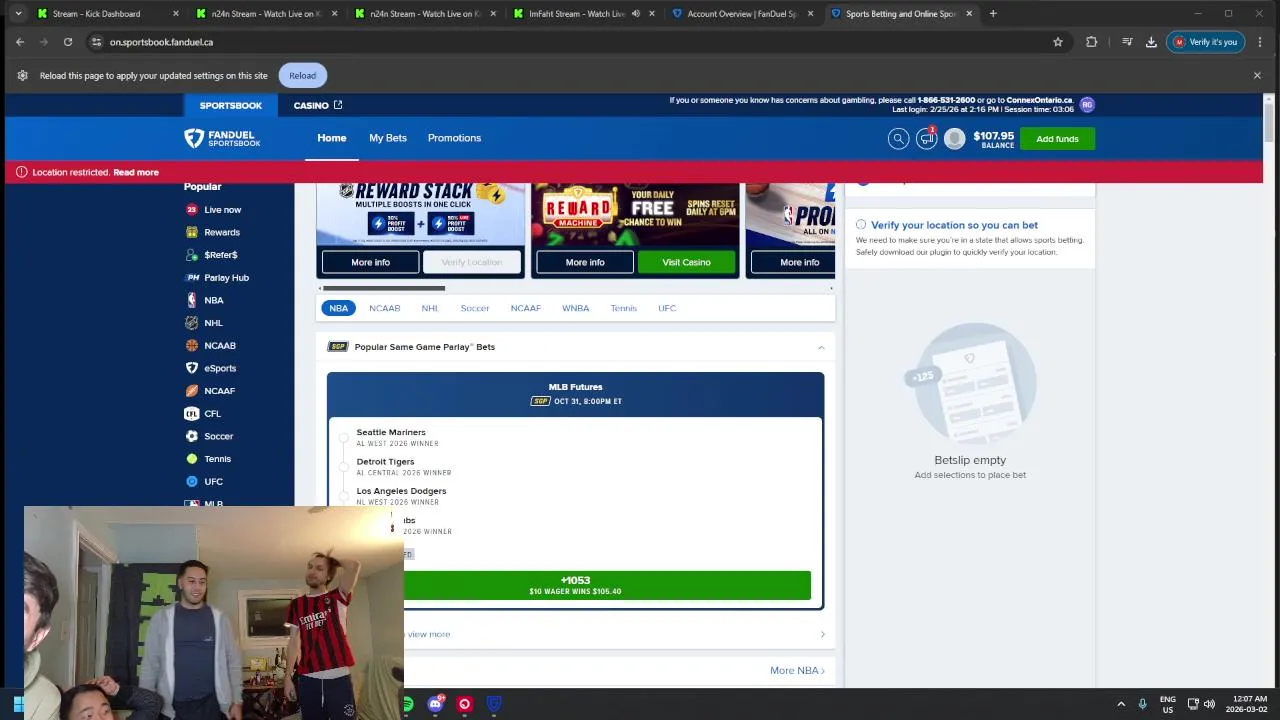Open the account avatar menu
Screen dimensions: 1280x720
[x=955, y=139]
